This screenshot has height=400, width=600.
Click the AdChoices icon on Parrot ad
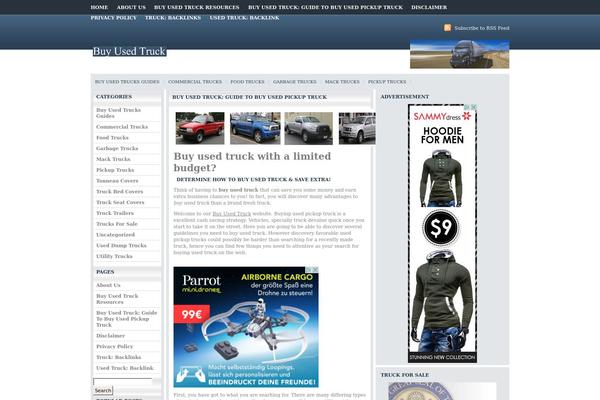pos(309,270)
